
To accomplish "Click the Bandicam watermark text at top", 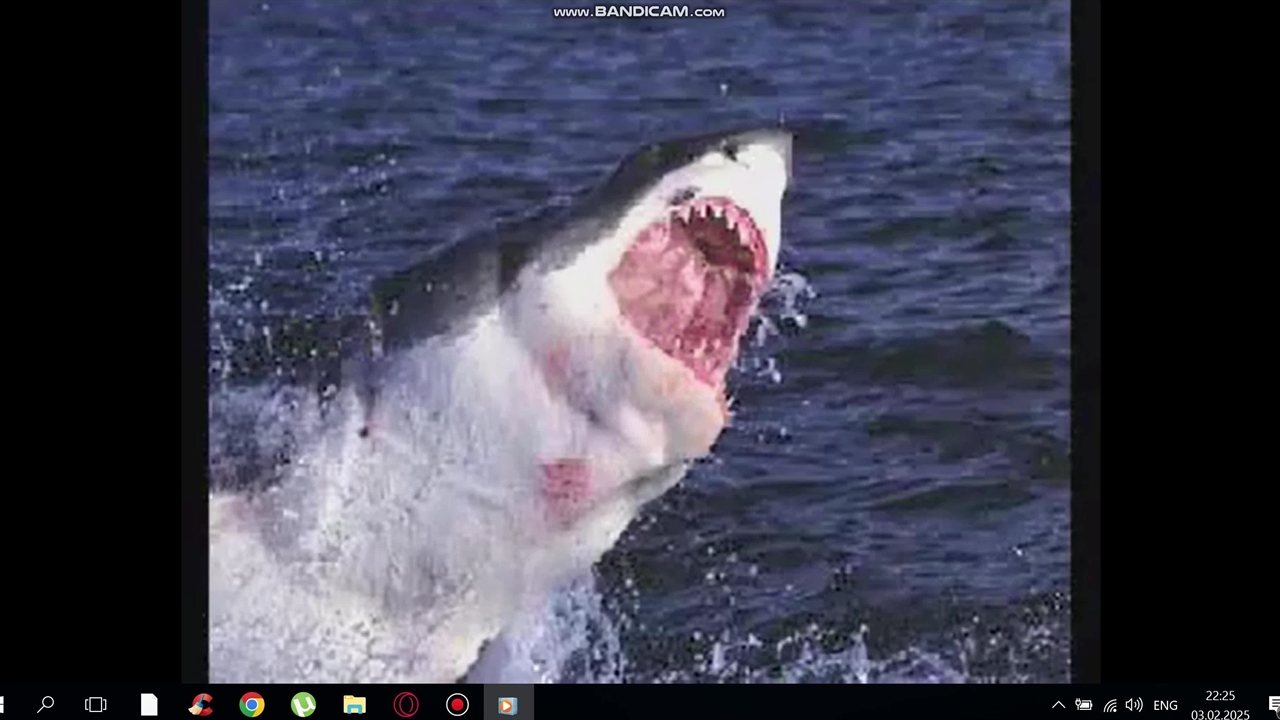I will click(x=639, y=12).
